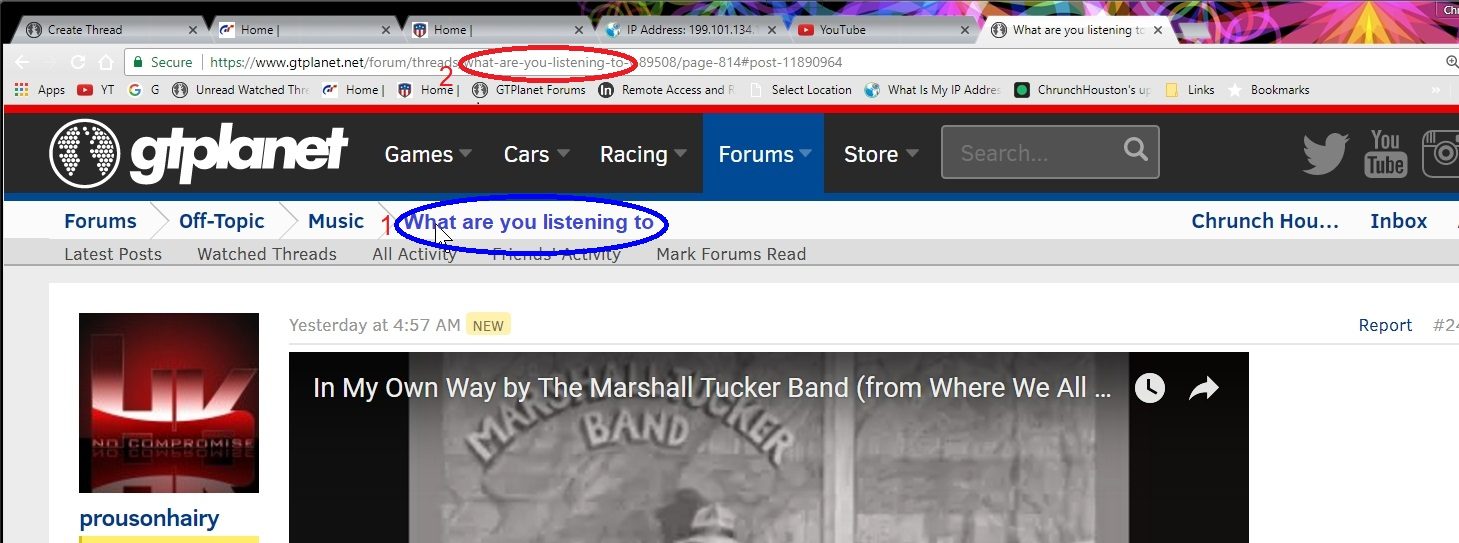Open prousonhairy's avatar thumbnail

pos(169,403)
